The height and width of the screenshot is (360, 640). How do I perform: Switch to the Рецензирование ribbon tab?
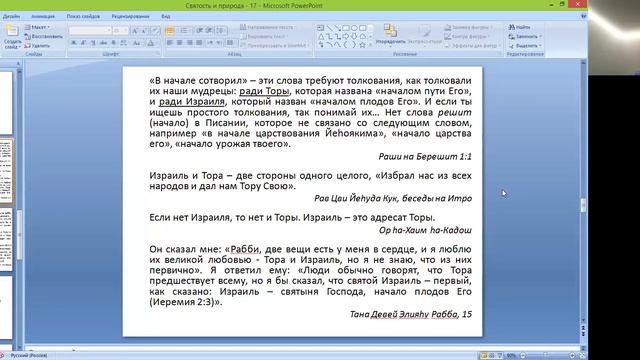click(131, 16)
